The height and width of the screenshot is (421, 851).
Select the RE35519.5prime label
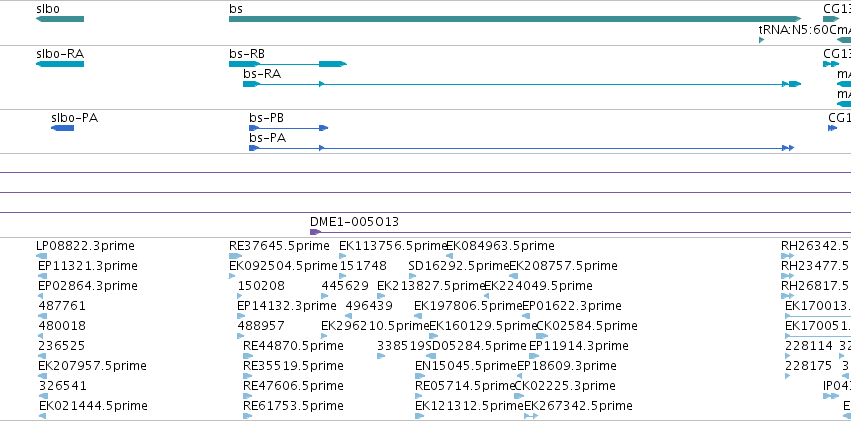tap(293, 366)
